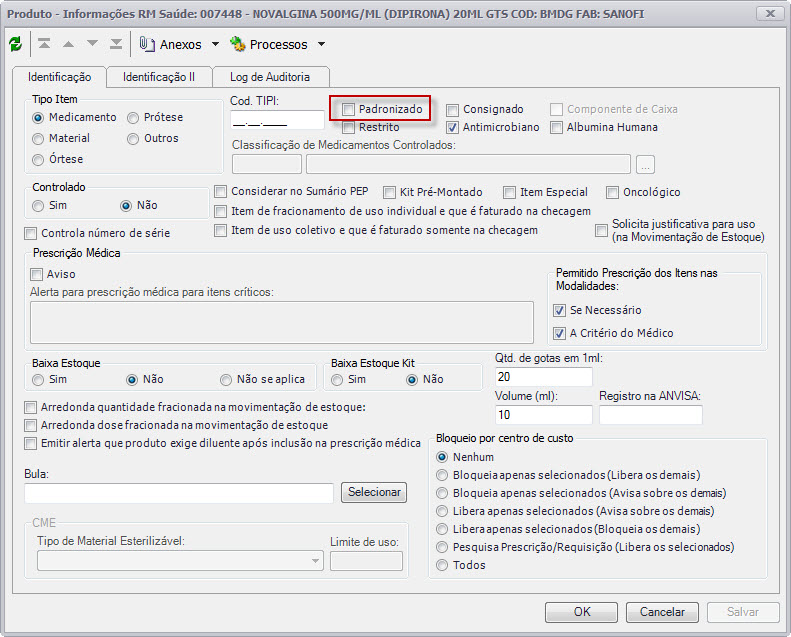Click the Selecionar bula button

[374, 492]
